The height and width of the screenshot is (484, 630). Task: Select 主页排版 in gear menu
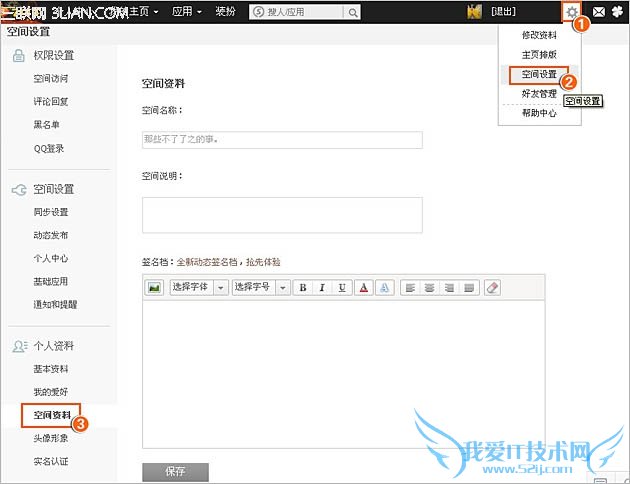pos(539,54)
